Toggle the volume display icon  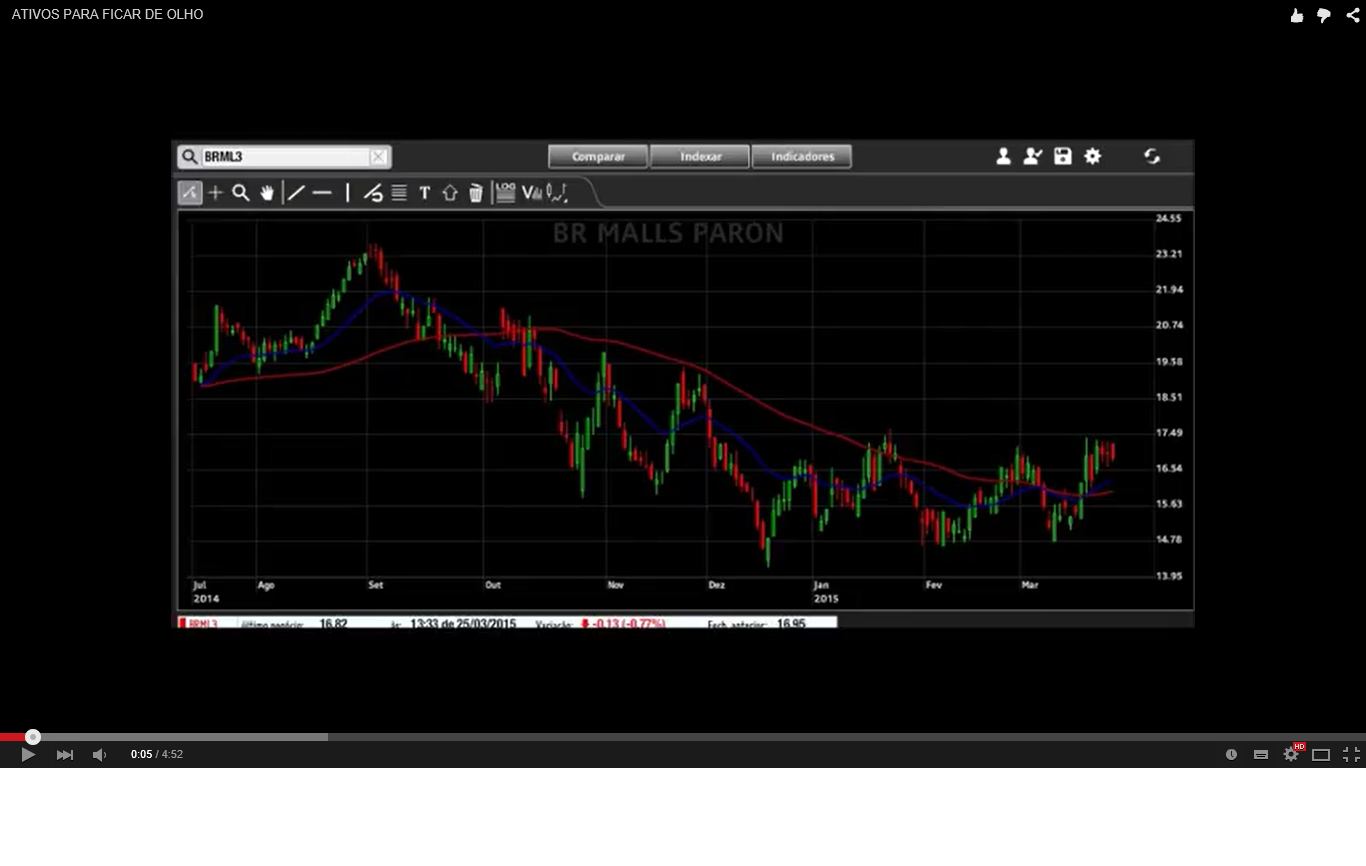[532, 193]
